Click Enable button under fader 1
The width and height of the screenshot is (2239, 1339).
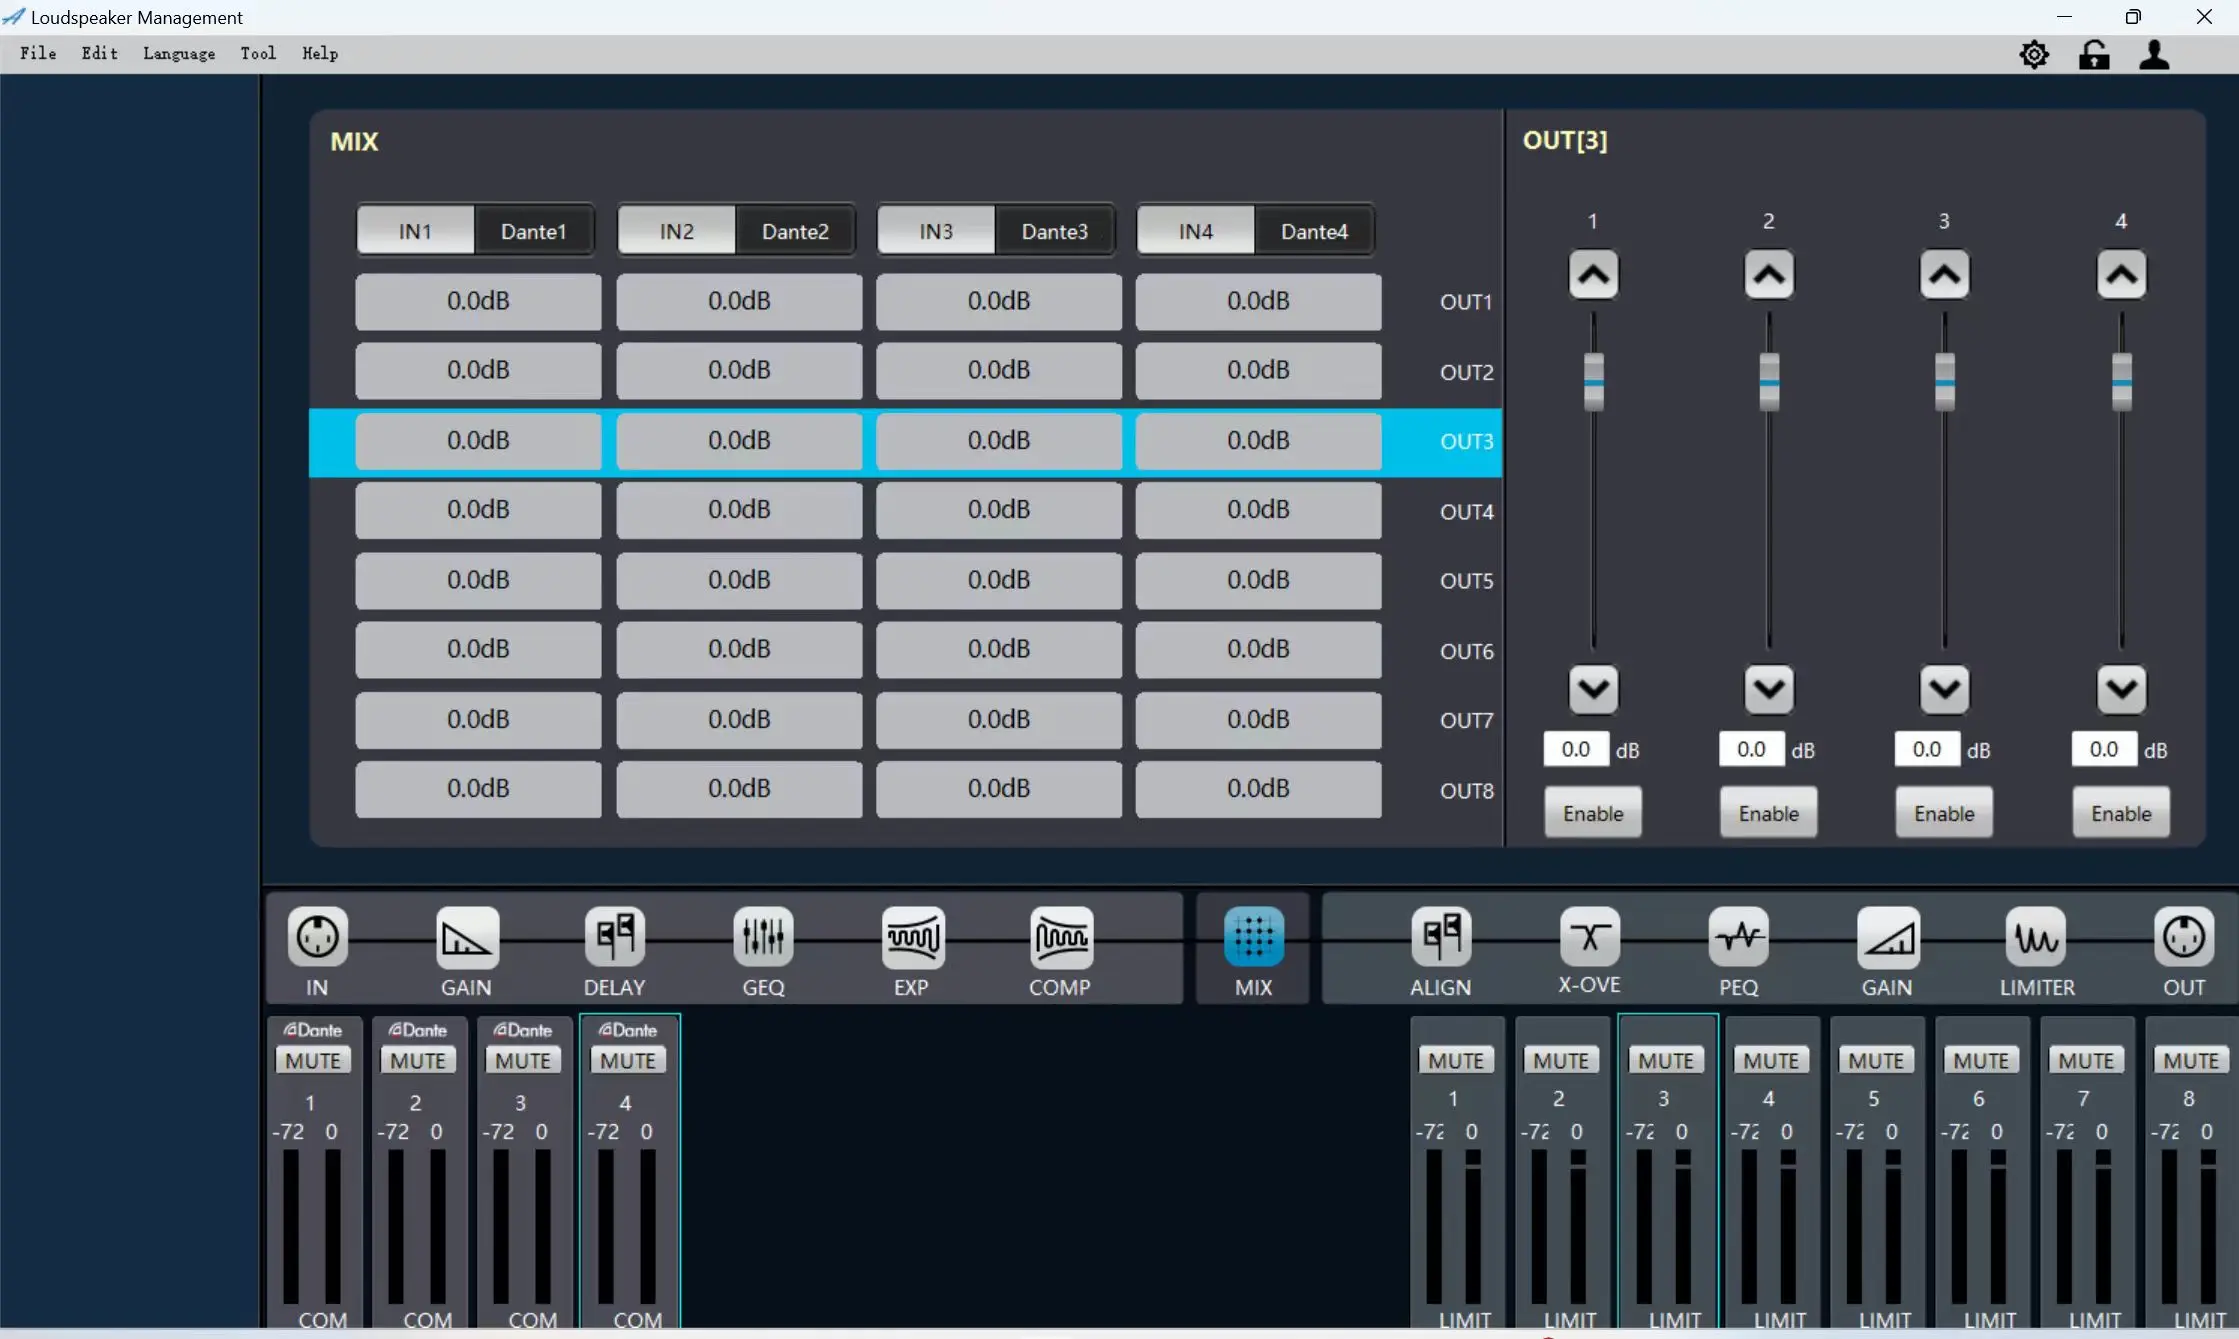1593,813
